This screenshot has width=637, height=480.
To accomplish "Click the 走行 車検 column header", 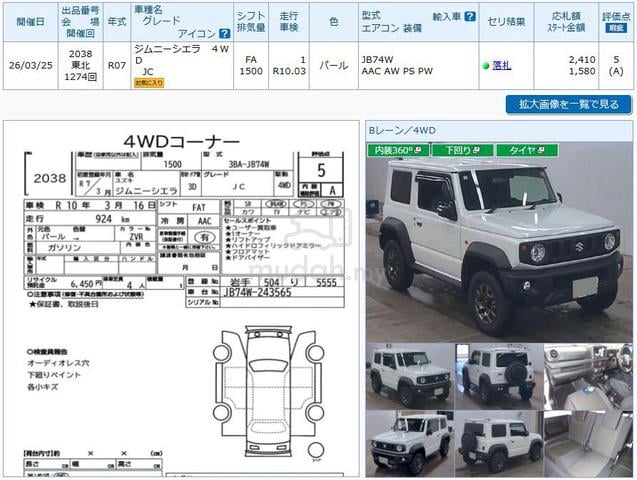I will [289, 22].
